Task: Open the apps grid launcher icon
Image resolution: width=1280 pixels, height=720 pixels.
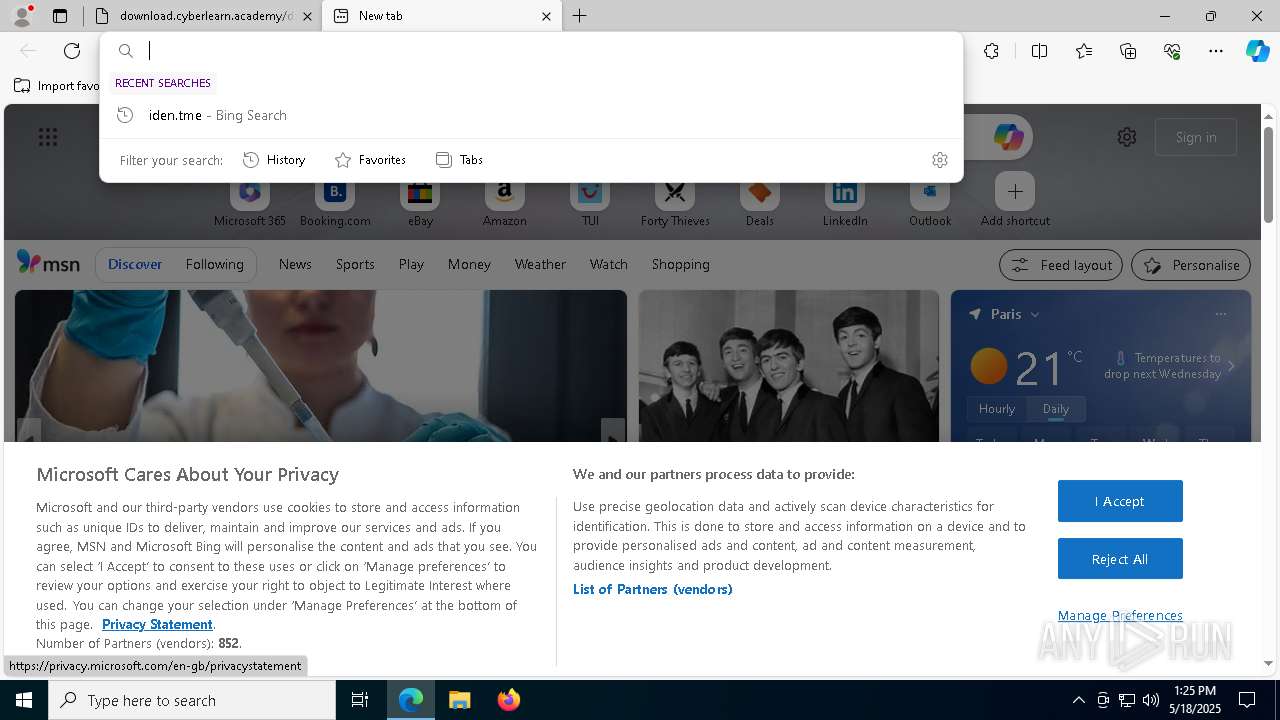Action: pyautogui.click(x=48, y=137)
